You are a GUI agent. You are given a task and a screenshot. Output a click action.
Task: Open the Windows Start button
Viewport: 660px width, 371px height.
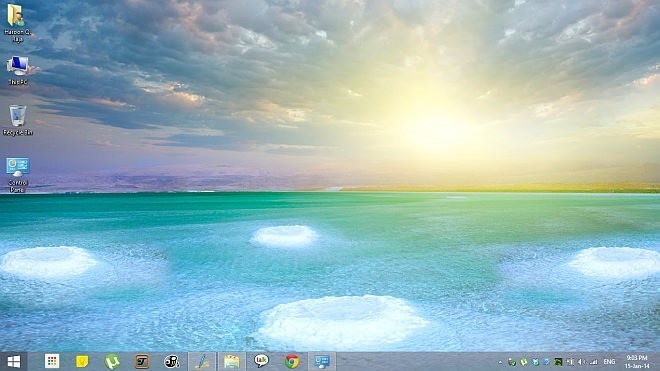pyautogui.click(x=13, y=361)
